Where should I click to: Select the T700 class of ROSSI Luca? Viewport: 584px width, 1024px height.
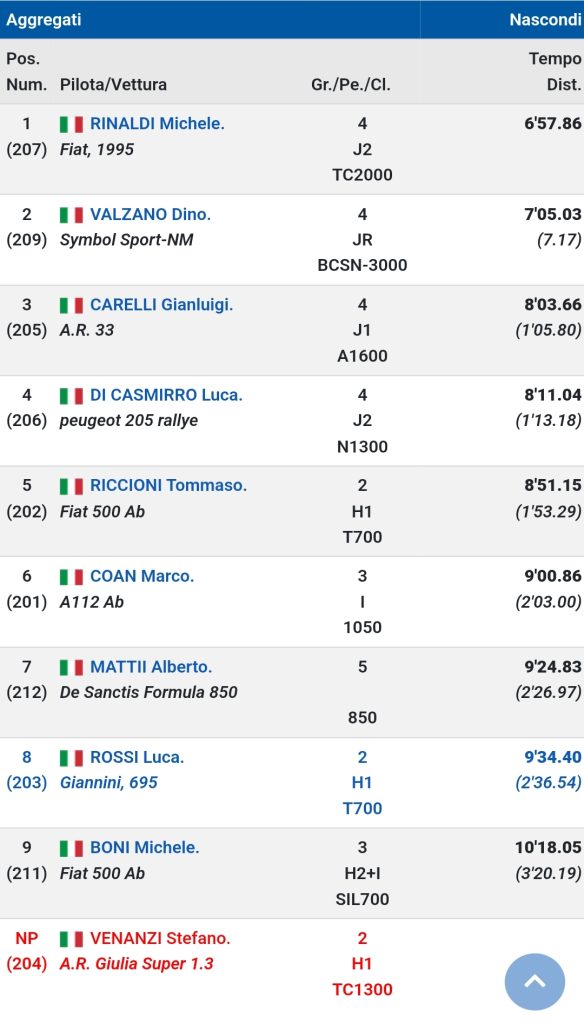click(x=363, y=808)
